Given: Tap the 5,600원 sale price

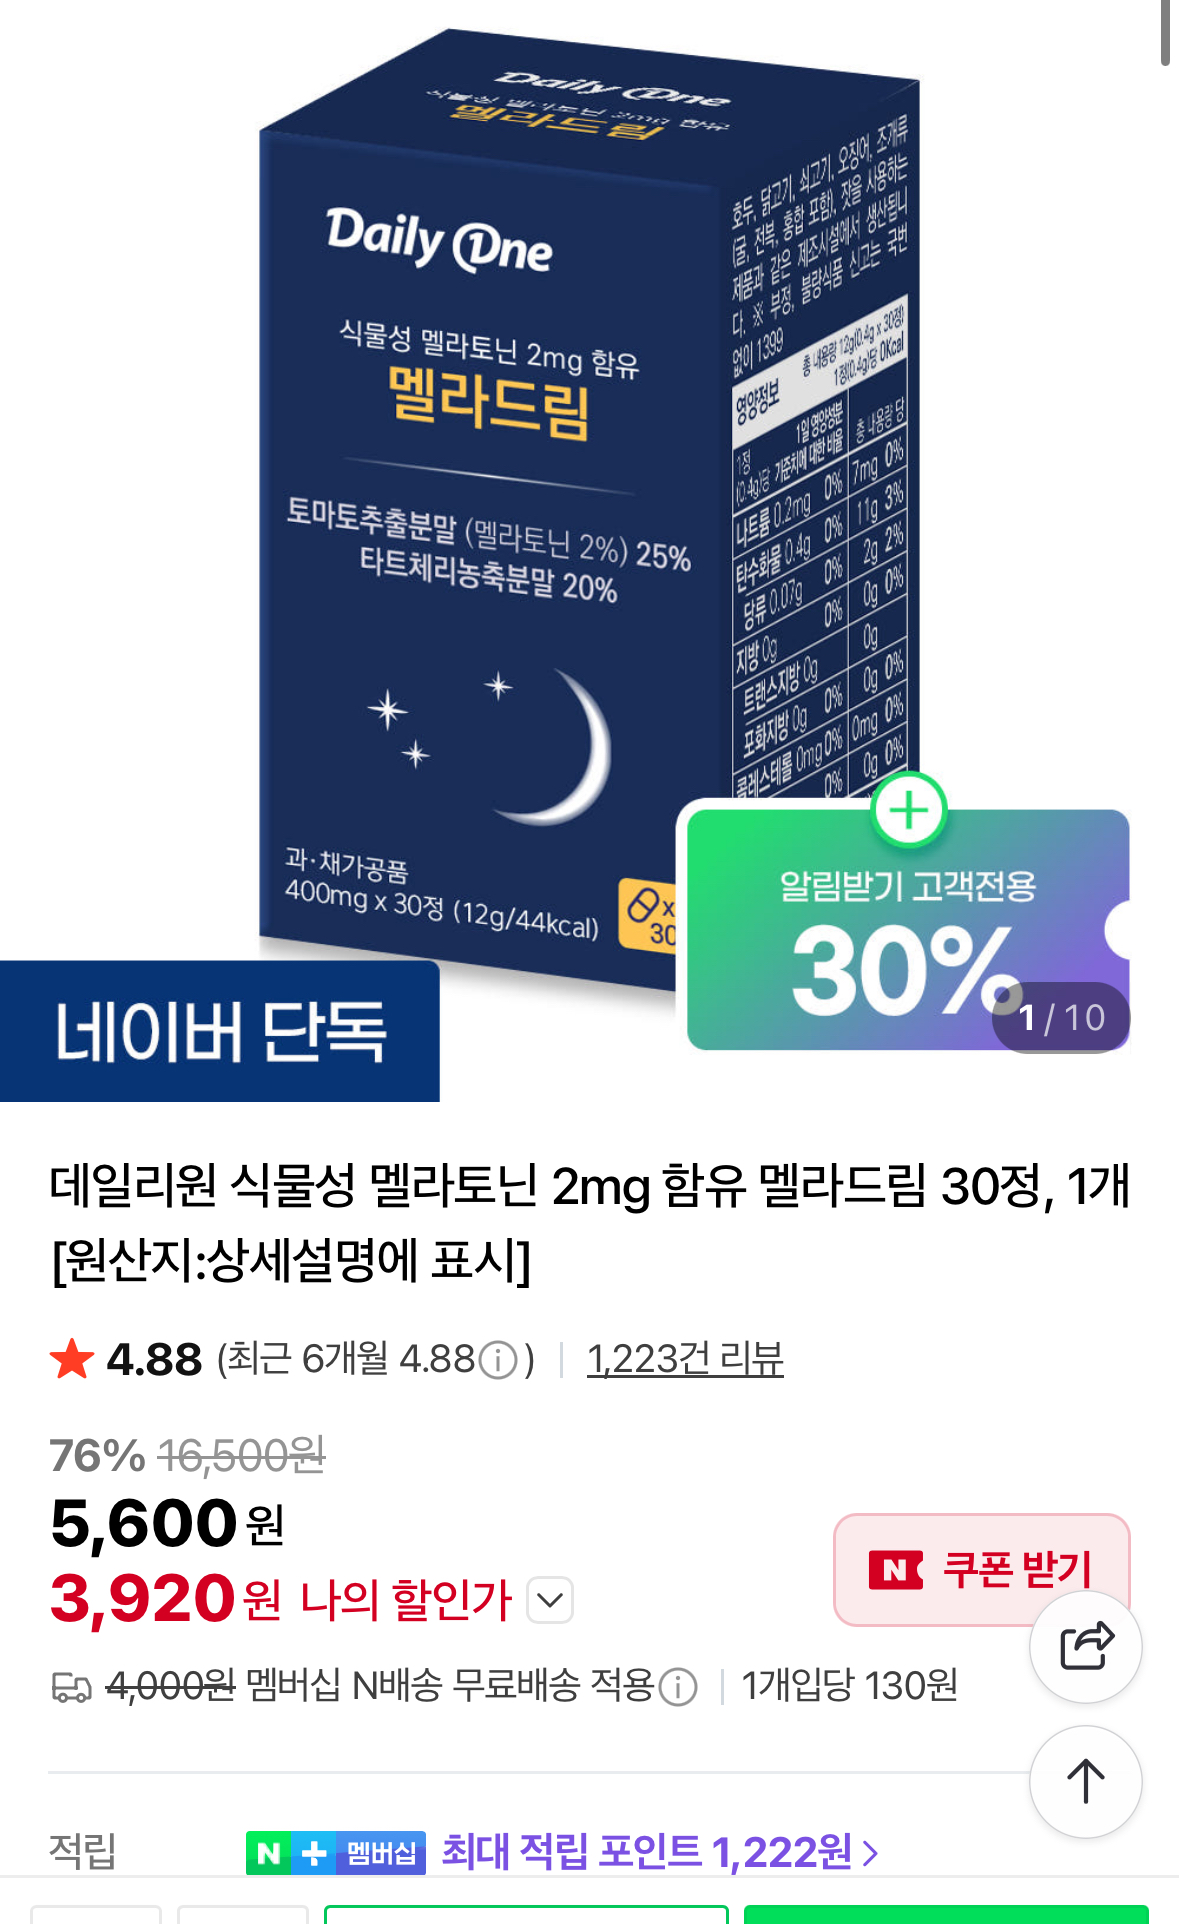Looking at the screenshot, I should coord(168,1525).
